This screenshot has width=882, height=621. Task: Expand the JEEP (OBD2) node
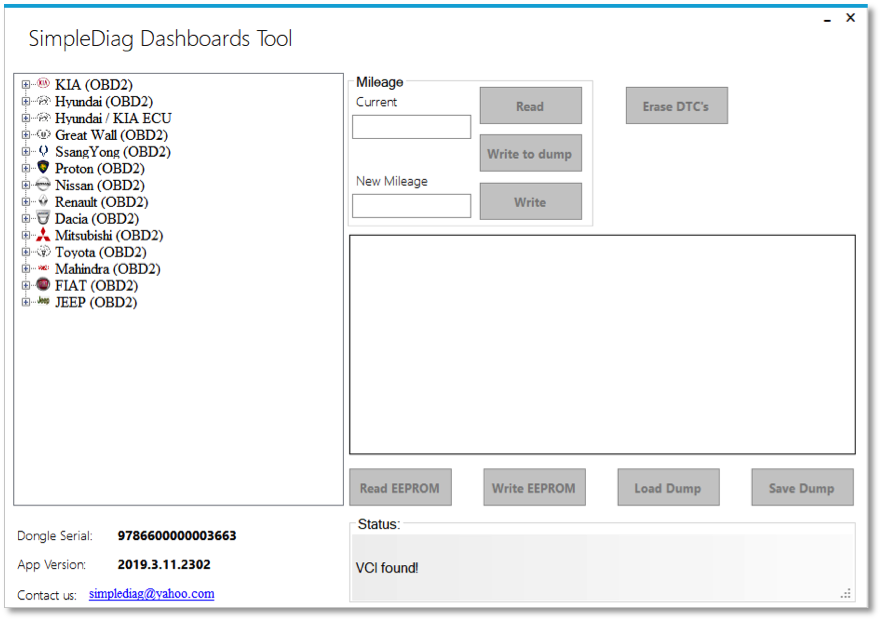[x=26, y=302]
